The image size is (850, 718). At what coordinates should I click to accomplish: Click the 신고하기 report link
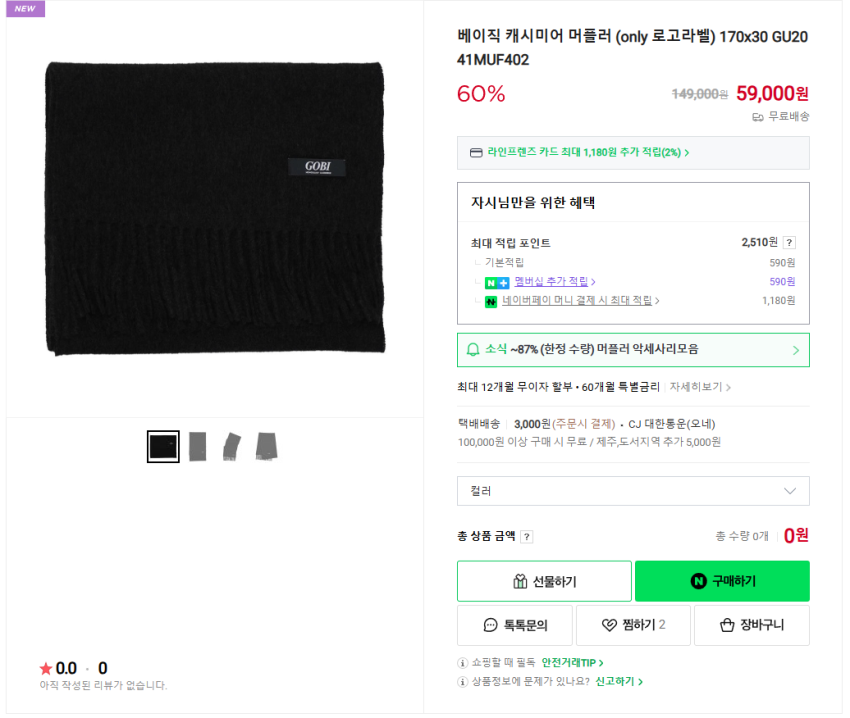pos(619,682)
